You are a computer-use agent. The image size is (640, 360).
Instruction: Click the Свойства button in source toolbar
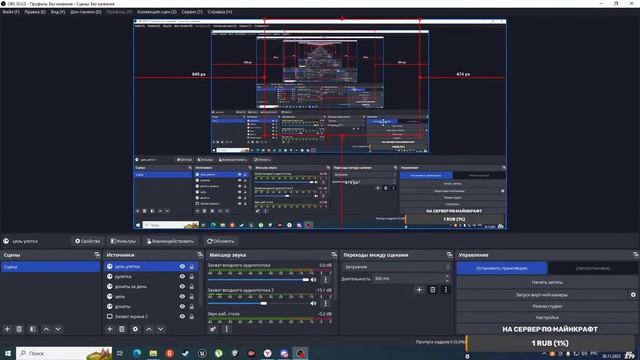point(87,241)
